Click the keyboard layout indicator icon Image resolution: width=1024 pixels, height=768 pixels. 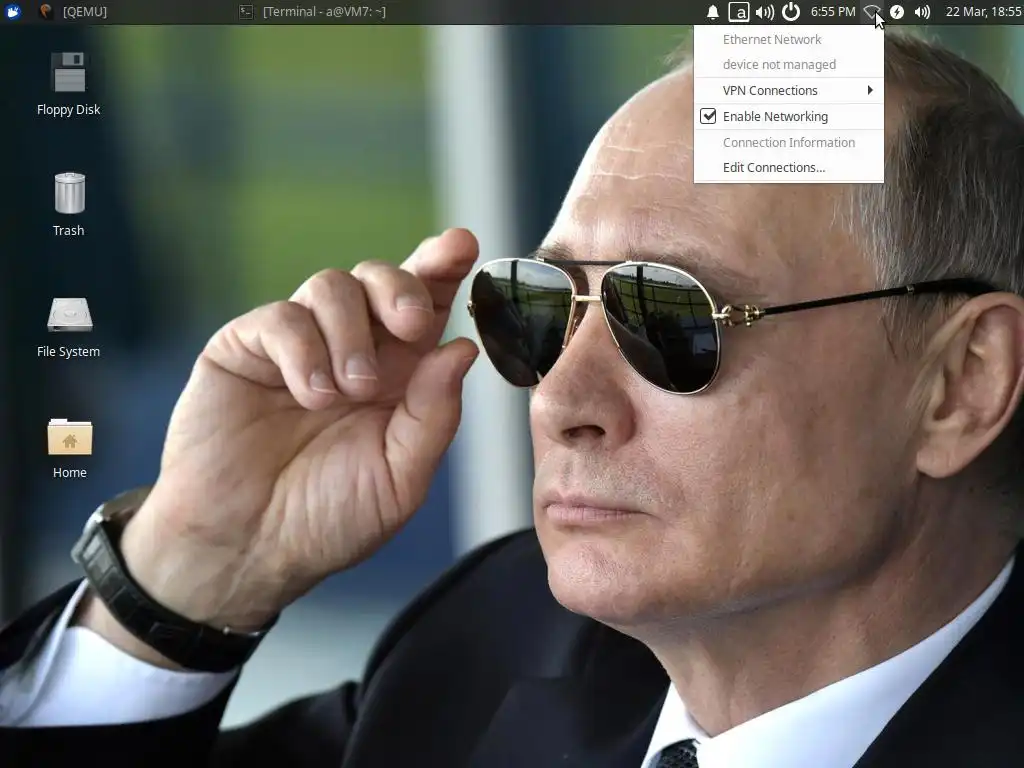tap(739, 12)
